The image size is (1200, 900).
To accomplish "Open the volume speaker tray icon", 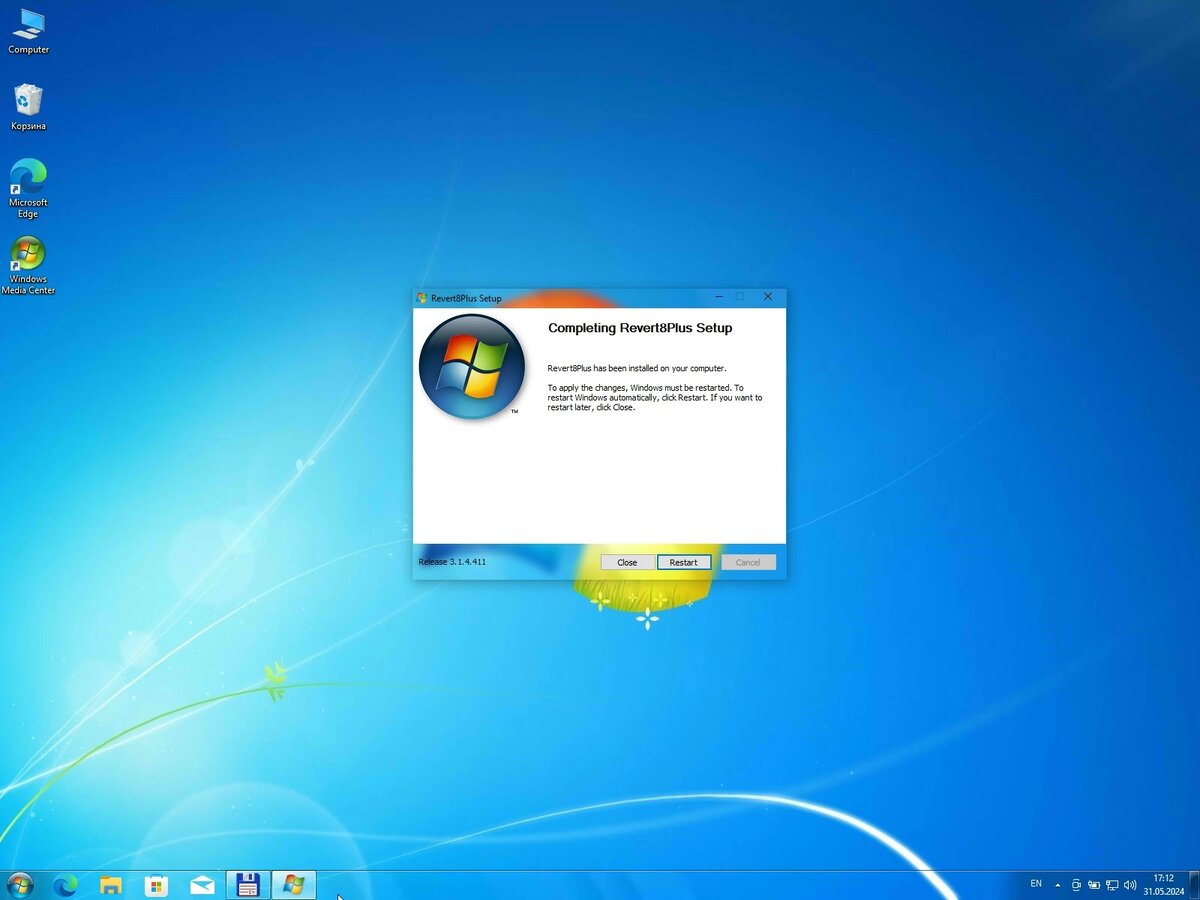I will tap(1130, 885).
